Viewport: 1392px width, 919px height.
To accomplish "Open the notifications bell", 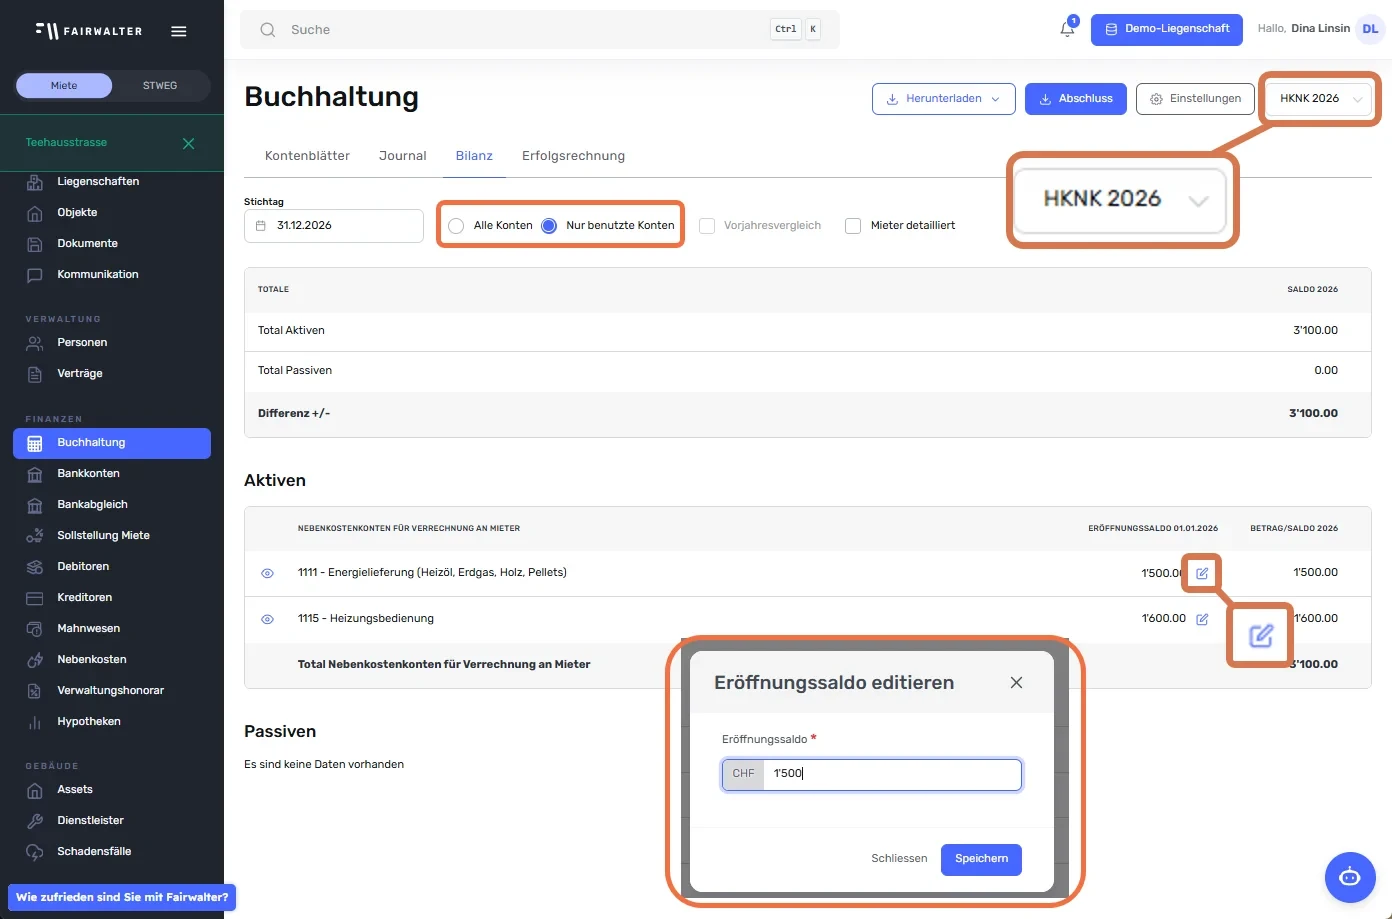I will 1067,29.
